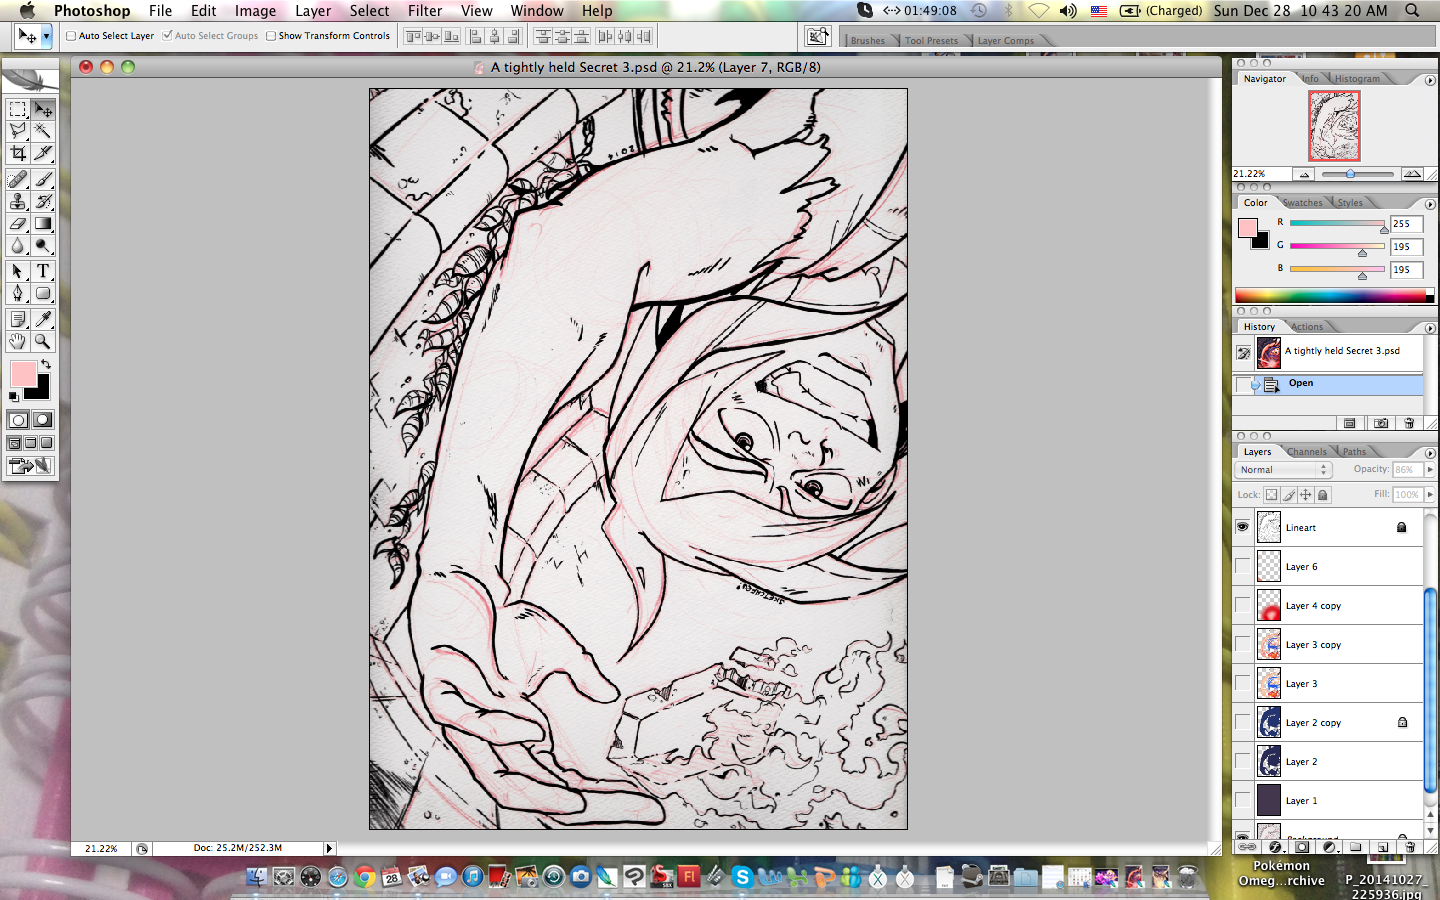Open Layers panel options menu arrow
Screen dimensions: 1440x900
1430,453
